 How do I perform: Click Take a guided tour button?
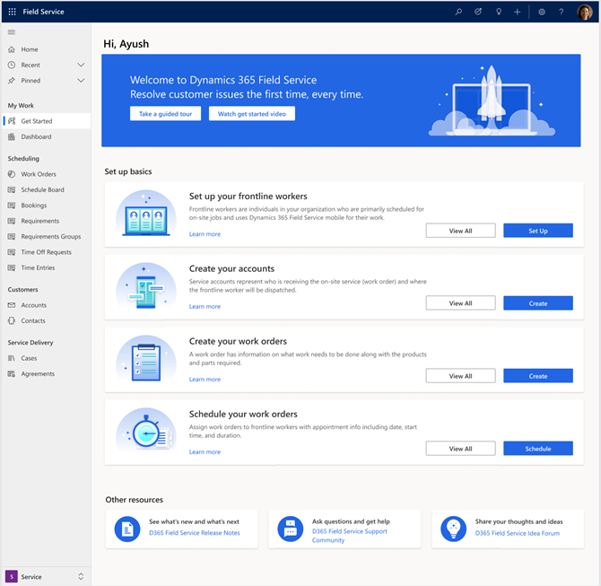(165, 114)
